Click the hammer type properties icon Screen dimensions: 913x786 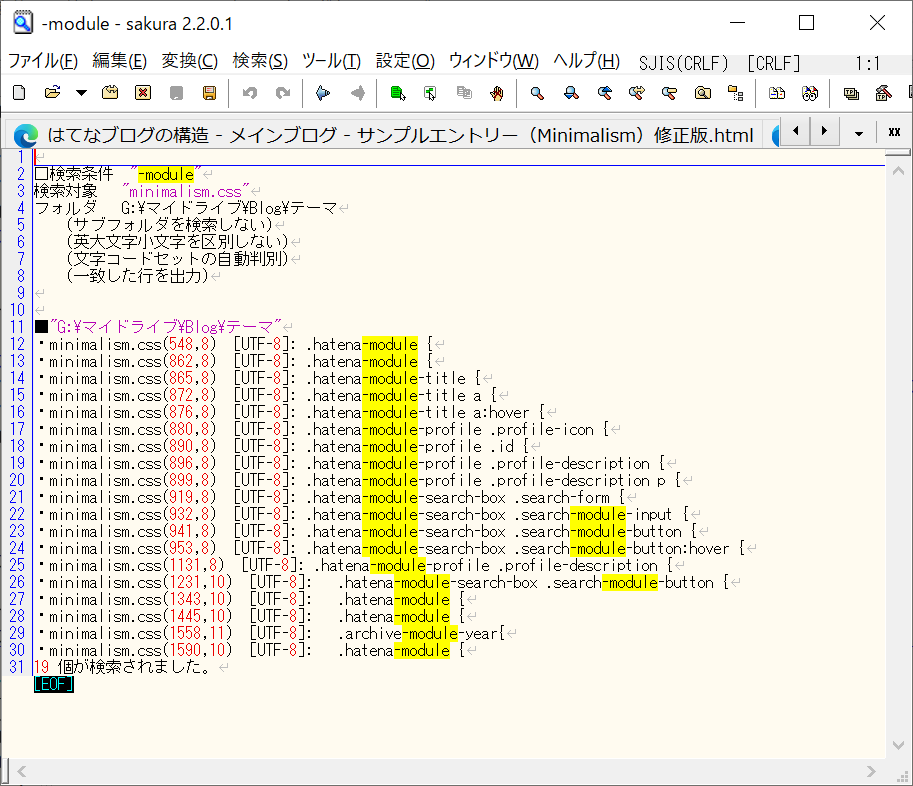click(883, 93)
